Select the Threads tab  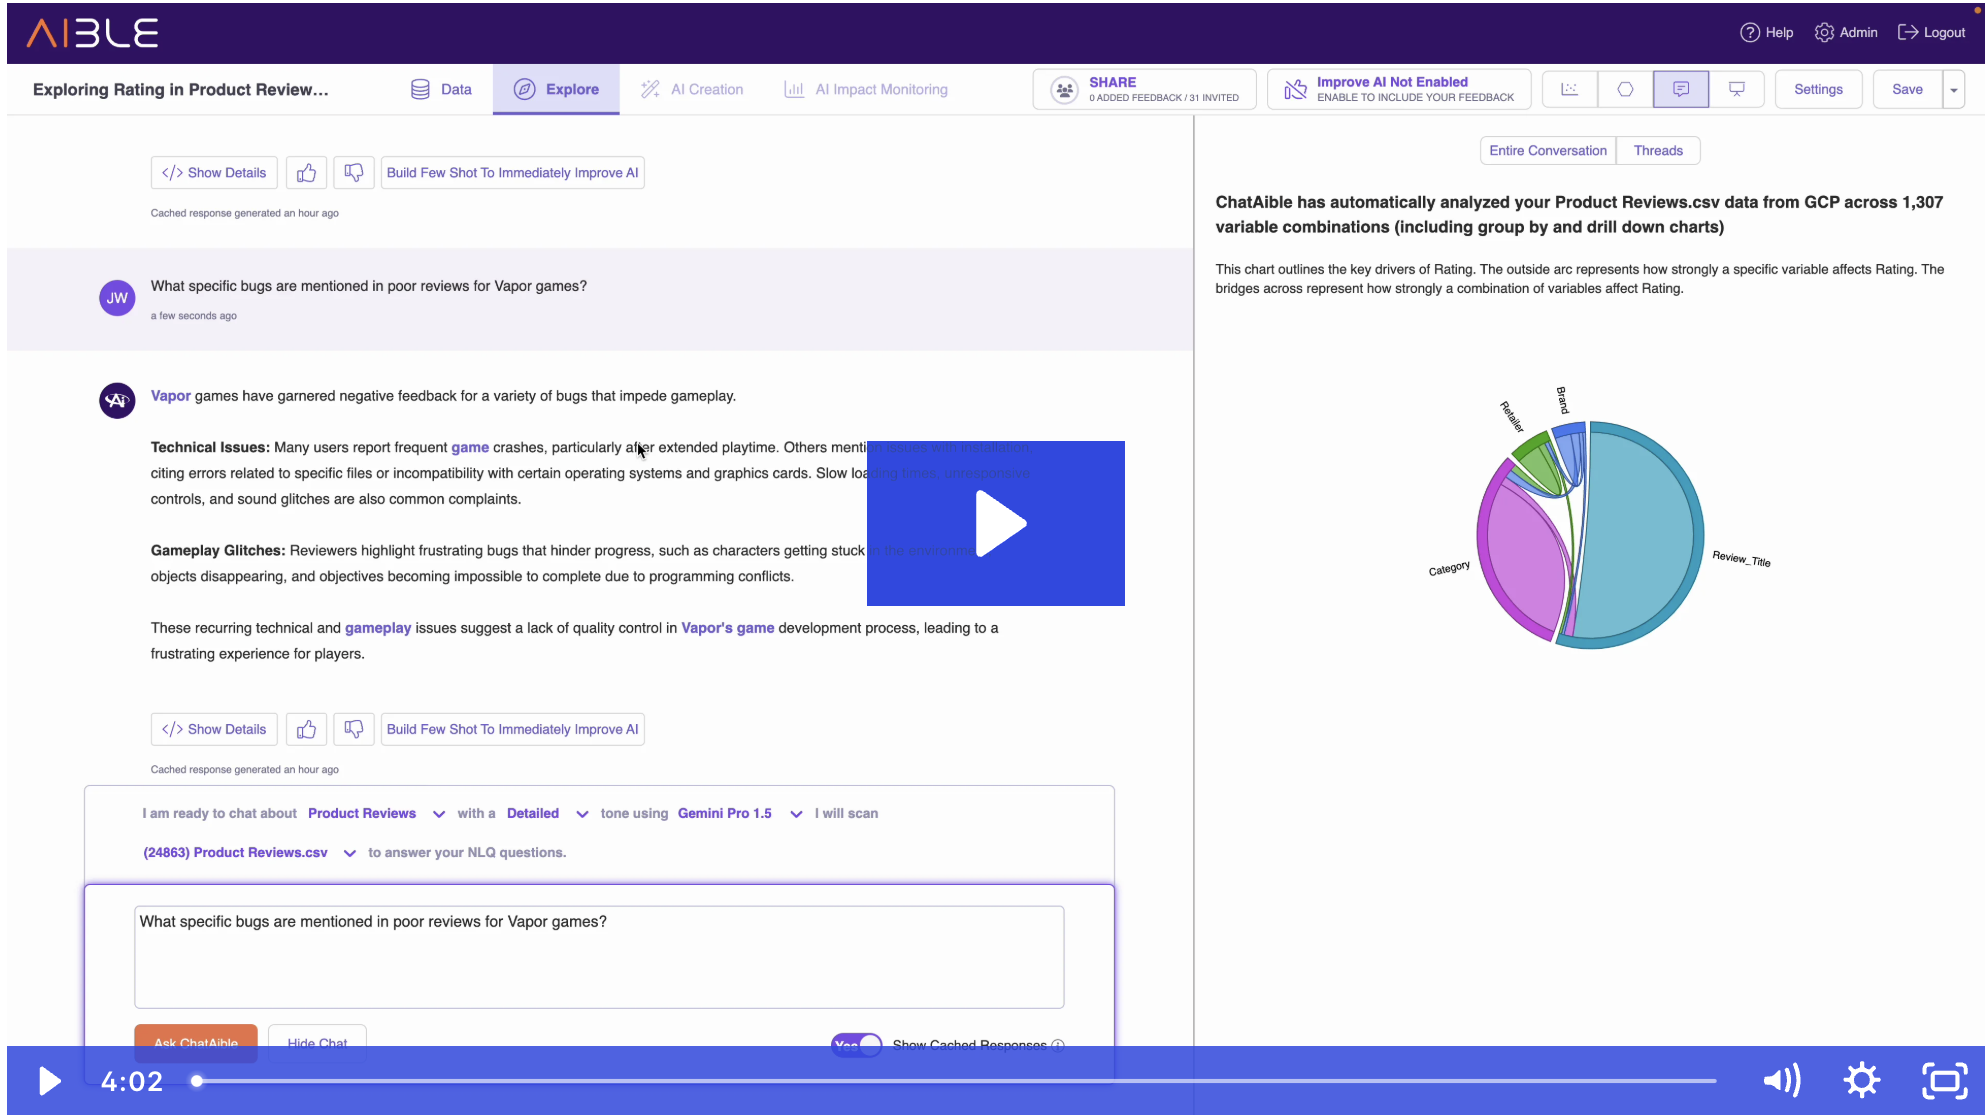point(1658,151)
